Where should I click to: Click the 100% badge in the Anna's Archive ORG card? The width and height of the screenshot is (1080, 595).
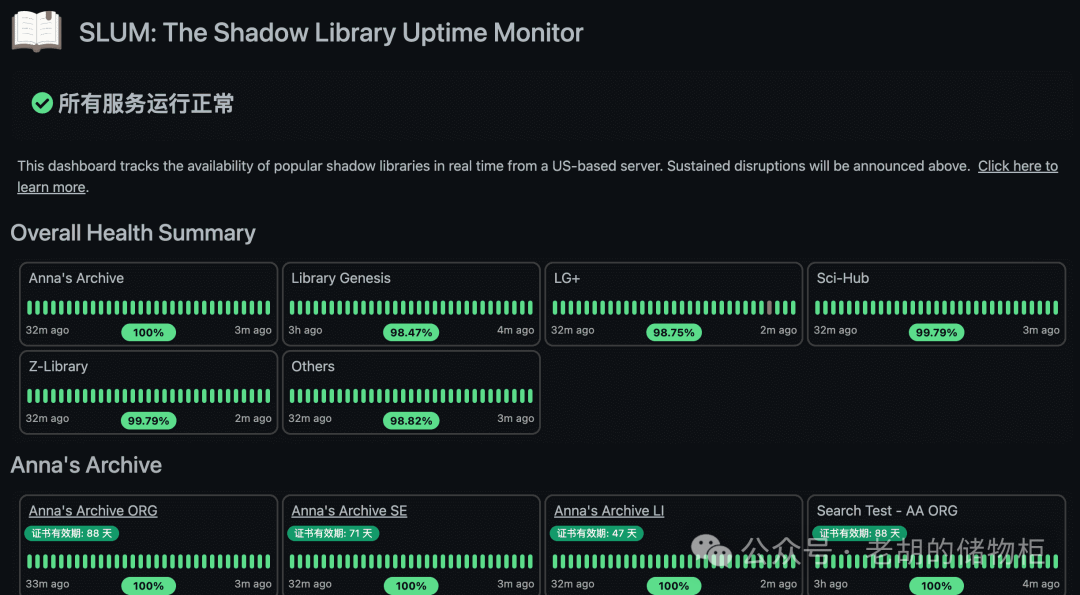(149, 586)
